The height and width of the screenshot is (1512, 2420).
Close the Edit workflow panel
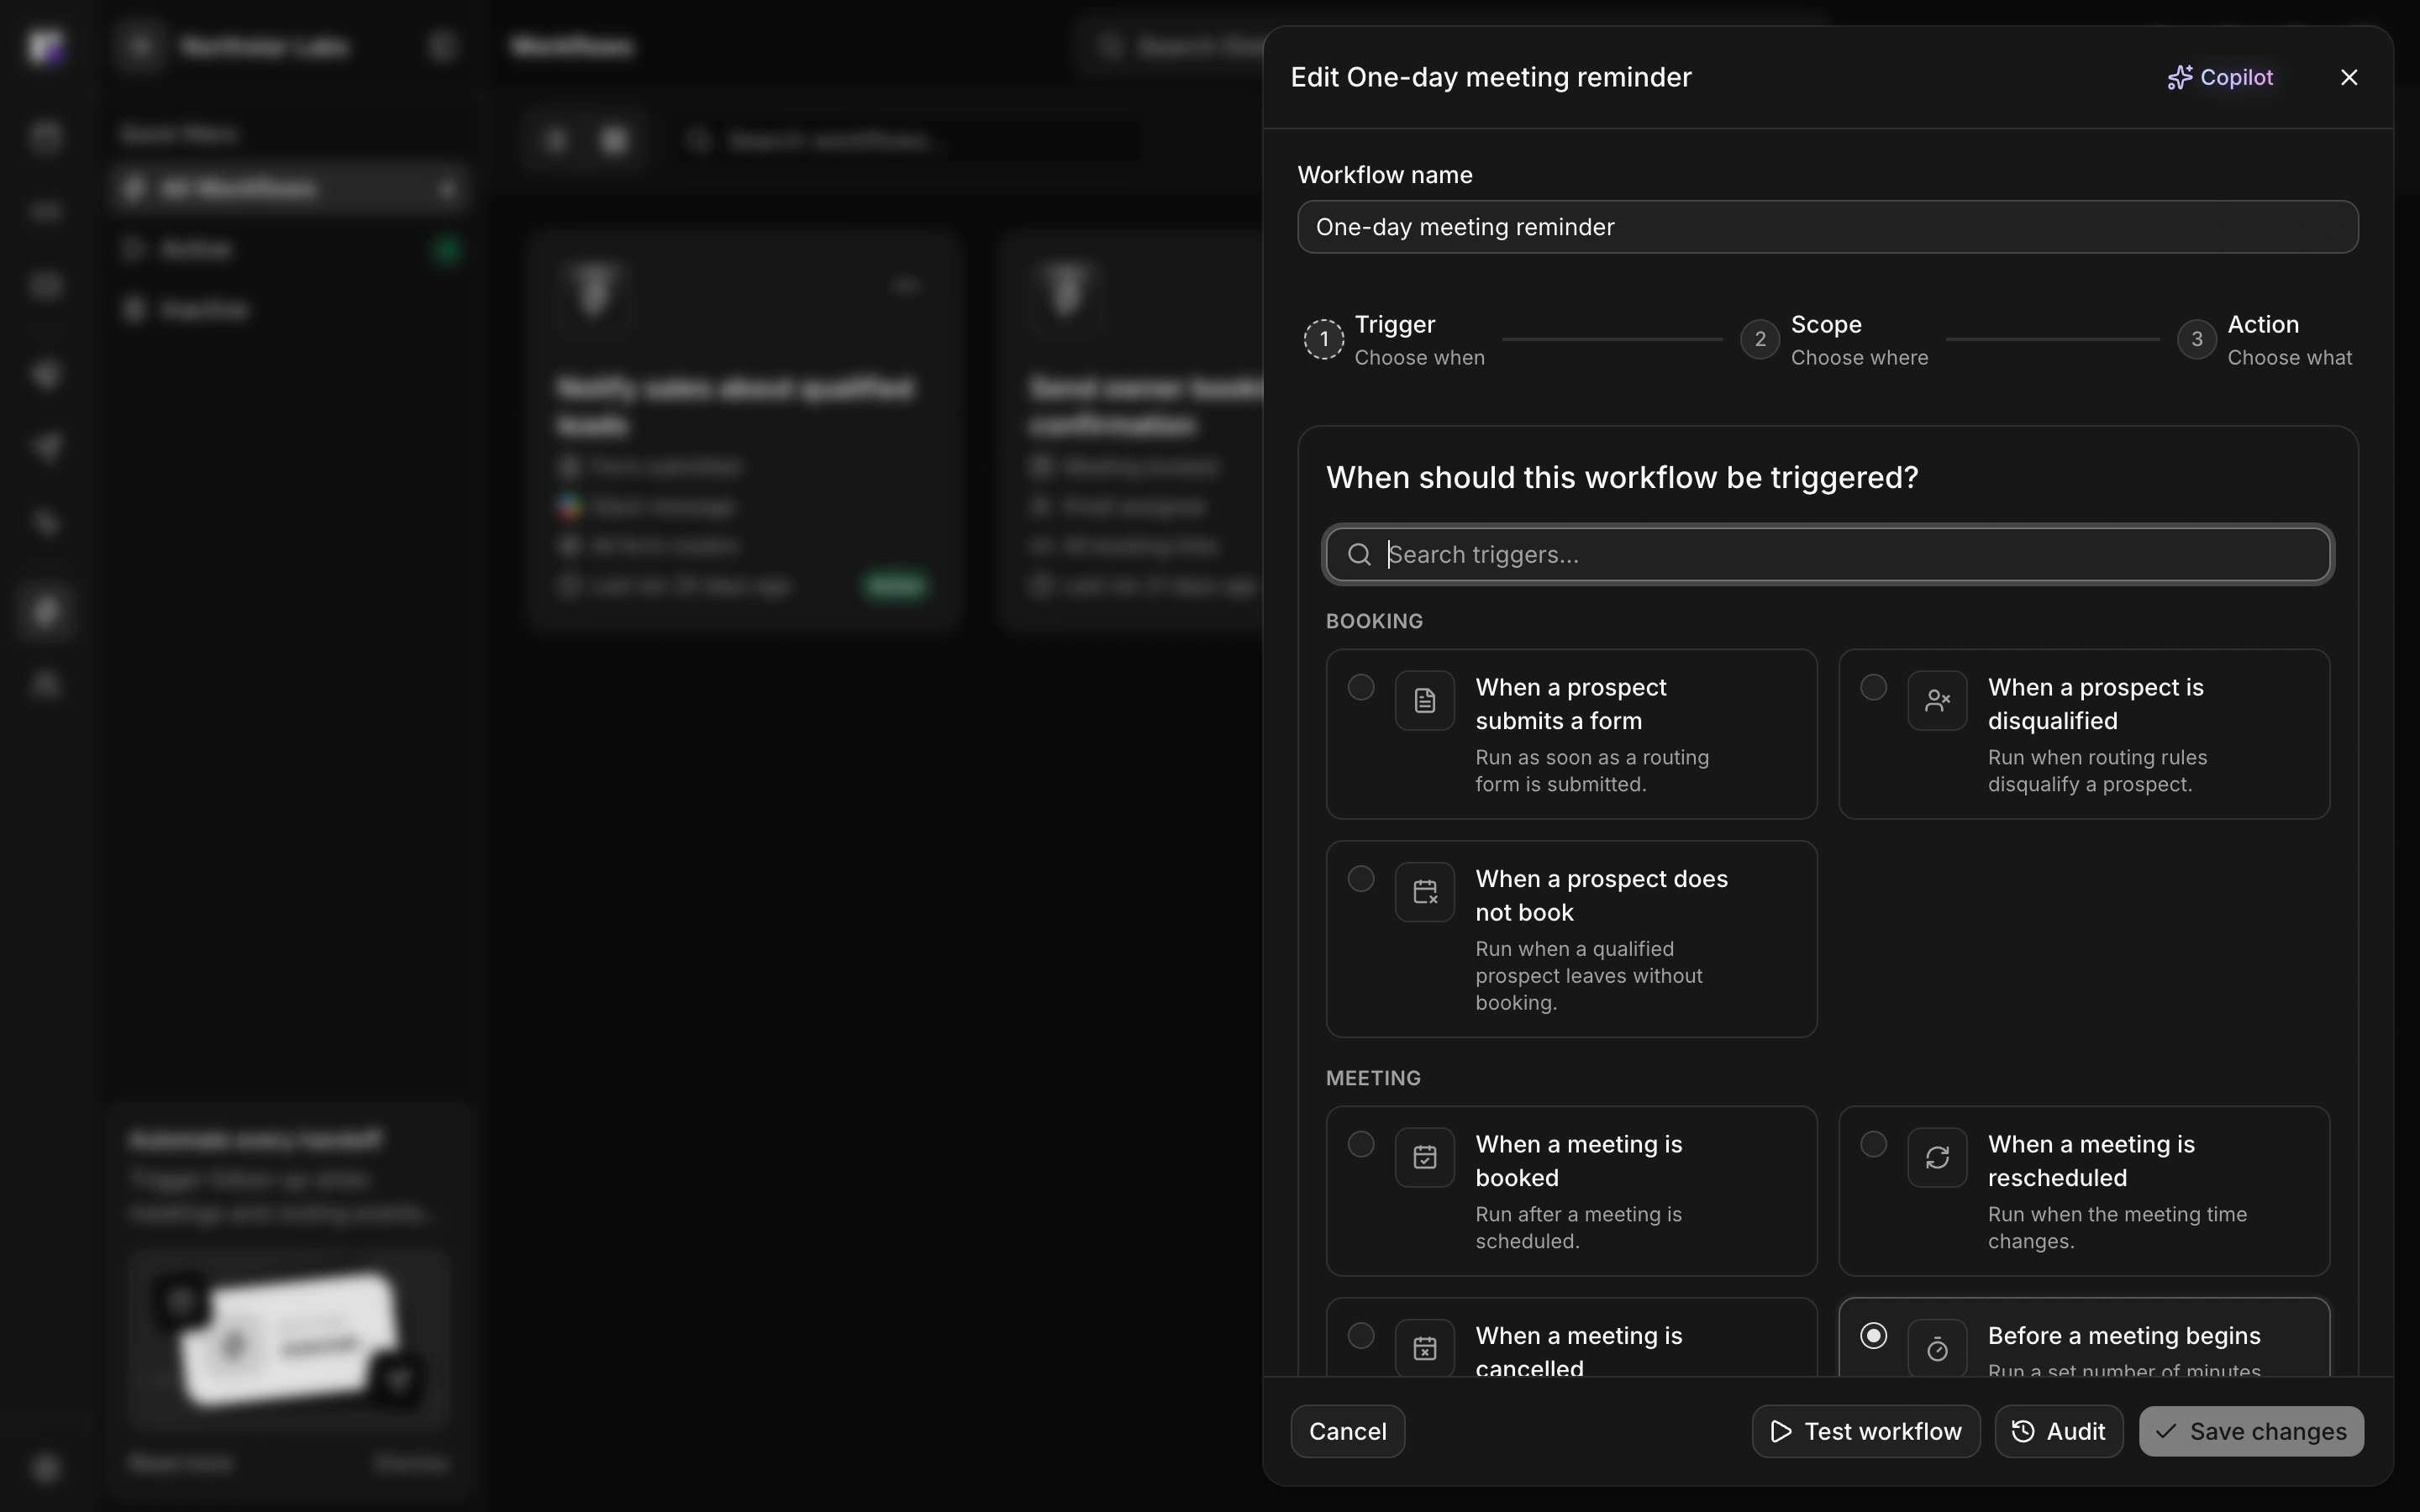(2349, 77)
